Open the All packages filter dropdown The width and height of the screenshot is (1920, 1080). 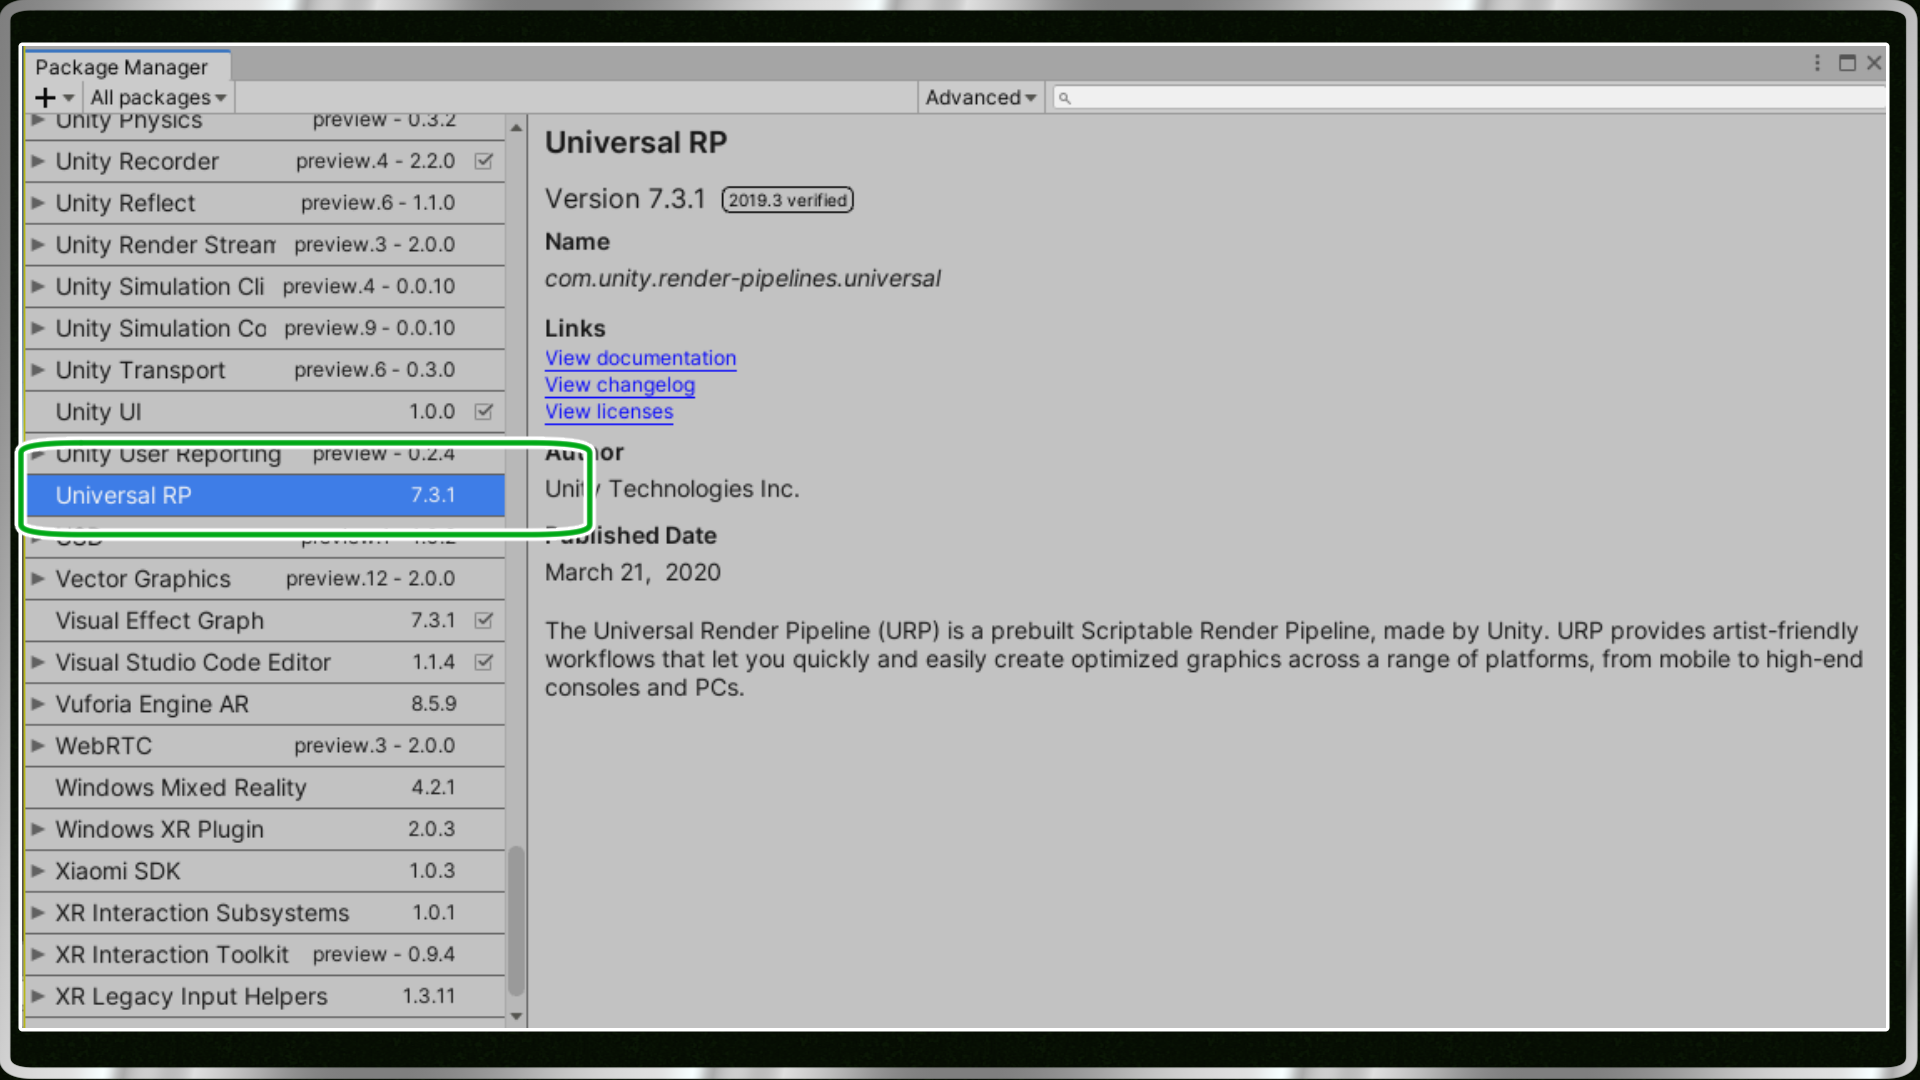158,97
